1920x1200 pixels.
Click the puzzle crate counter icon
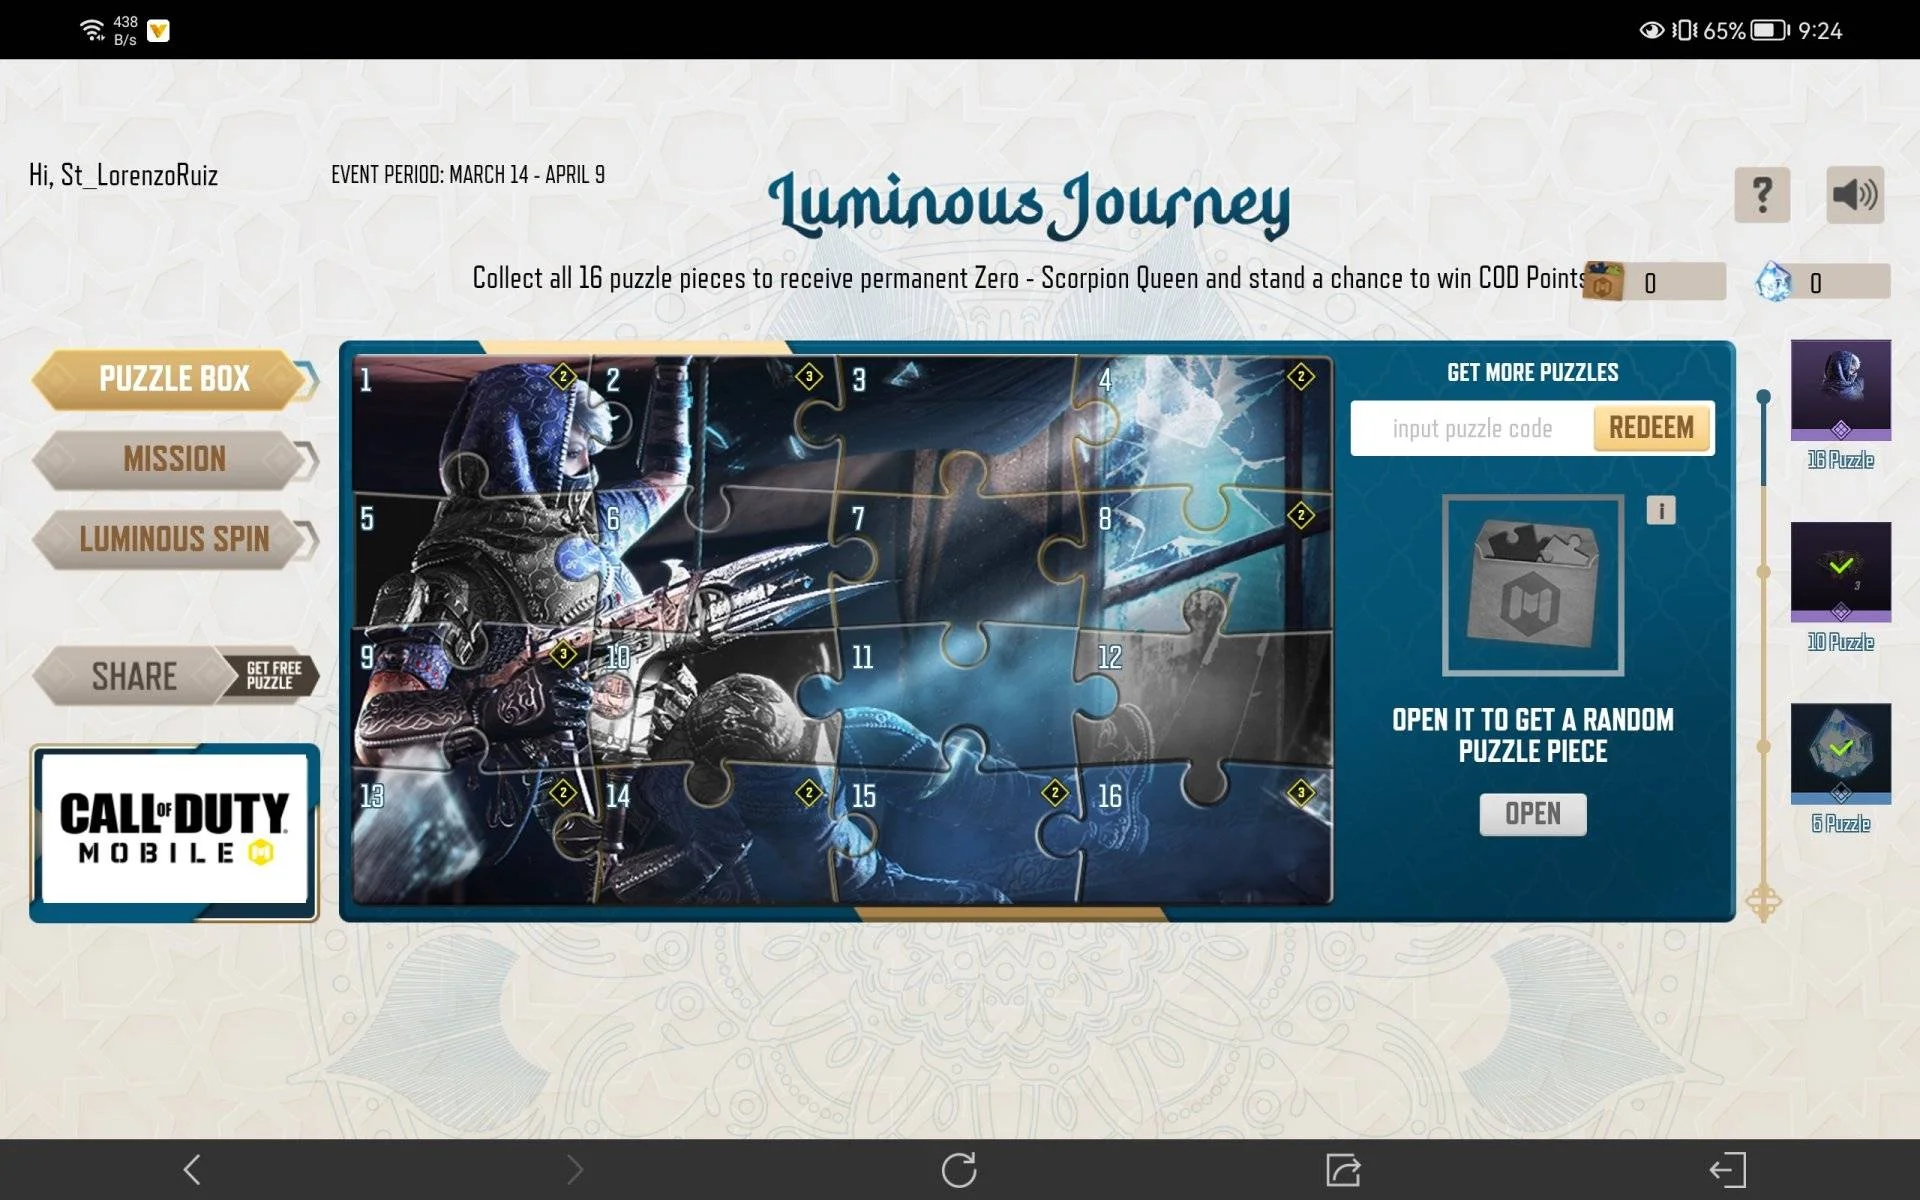1603,282
